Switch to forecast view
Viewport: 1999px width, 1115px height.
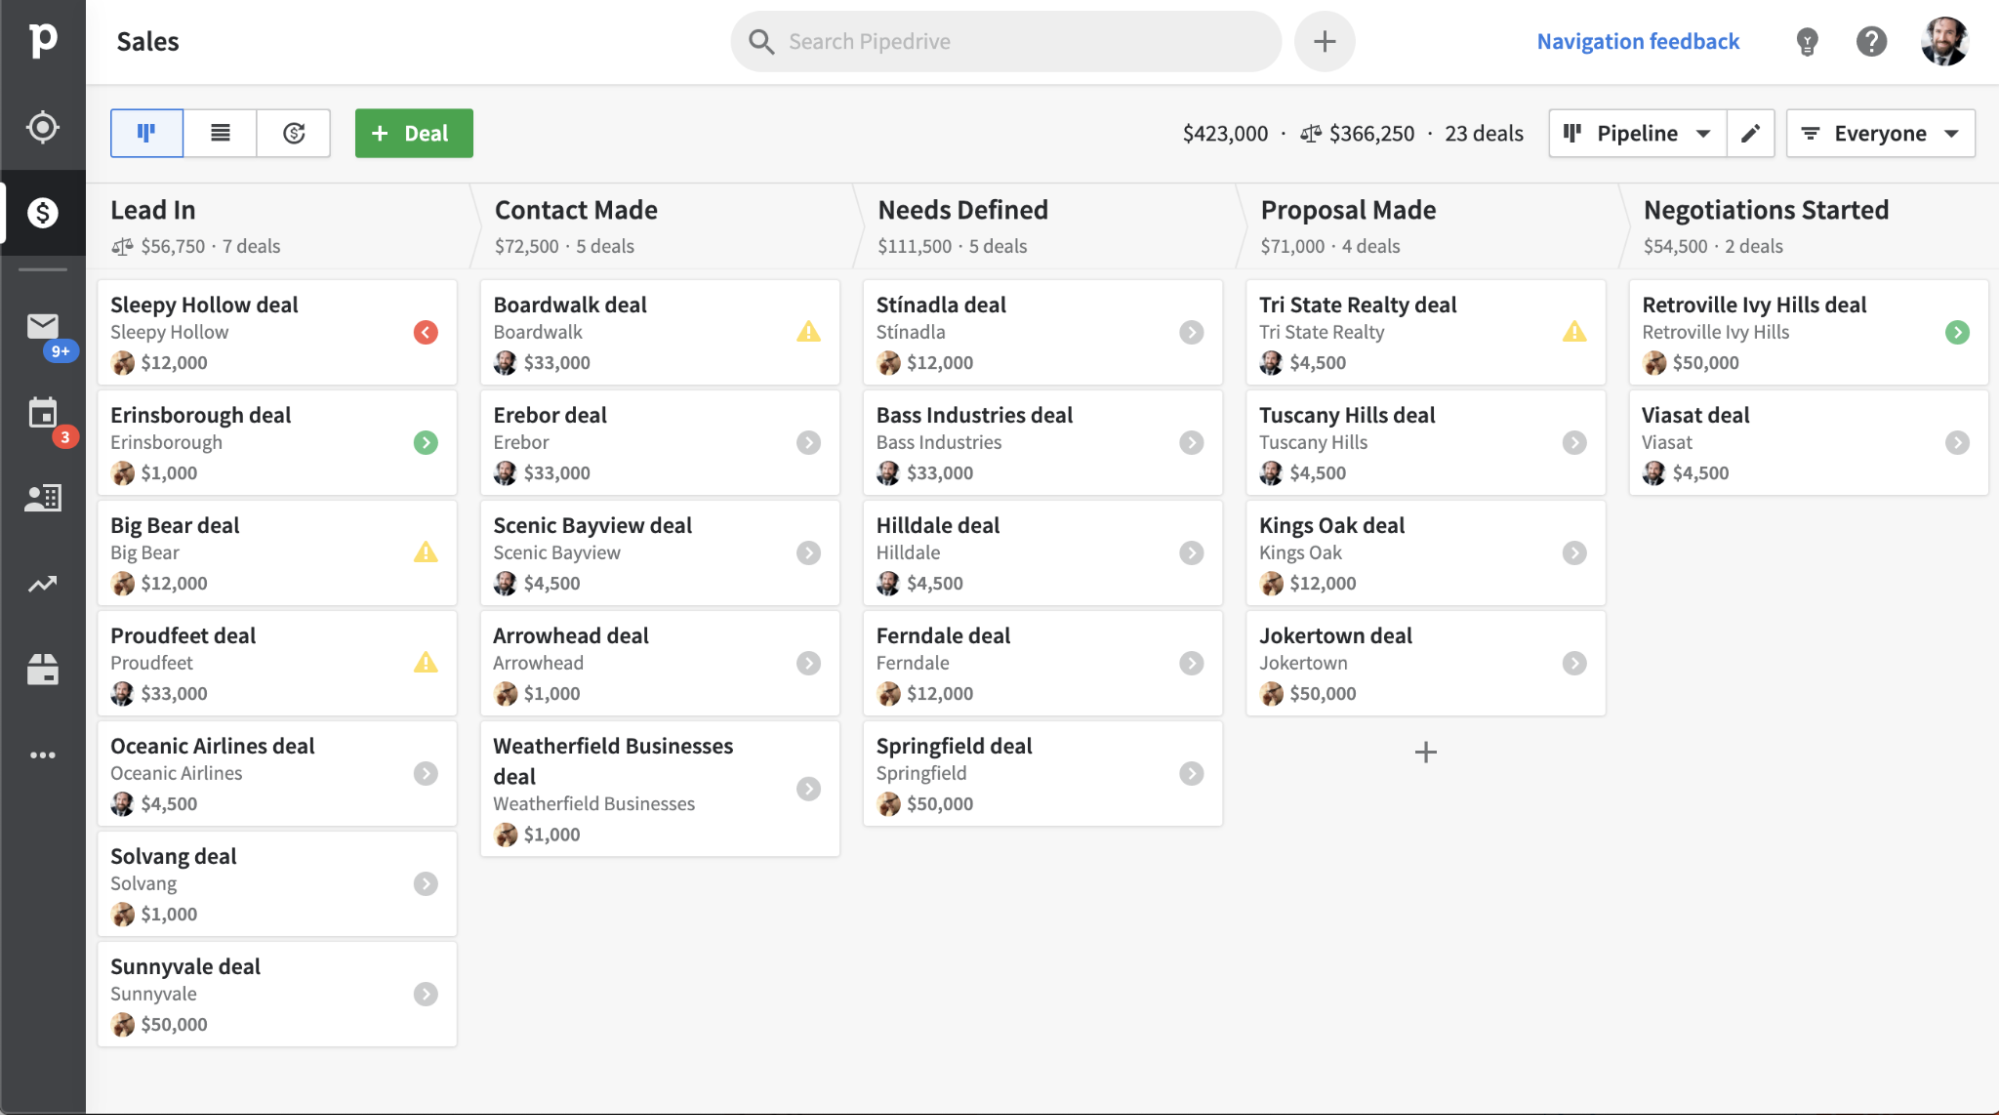tap(293, 133)
